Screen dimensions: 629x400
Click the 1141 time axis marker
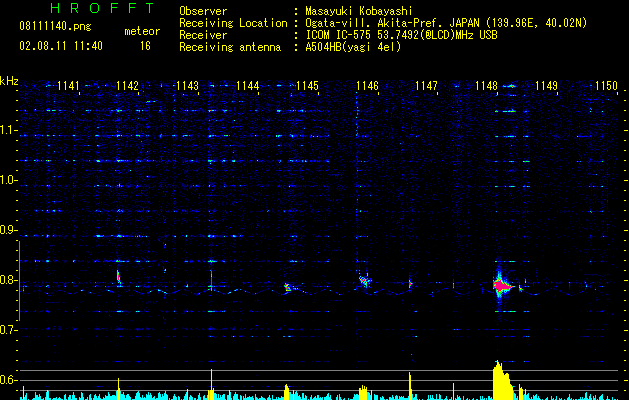pos(68,85)
